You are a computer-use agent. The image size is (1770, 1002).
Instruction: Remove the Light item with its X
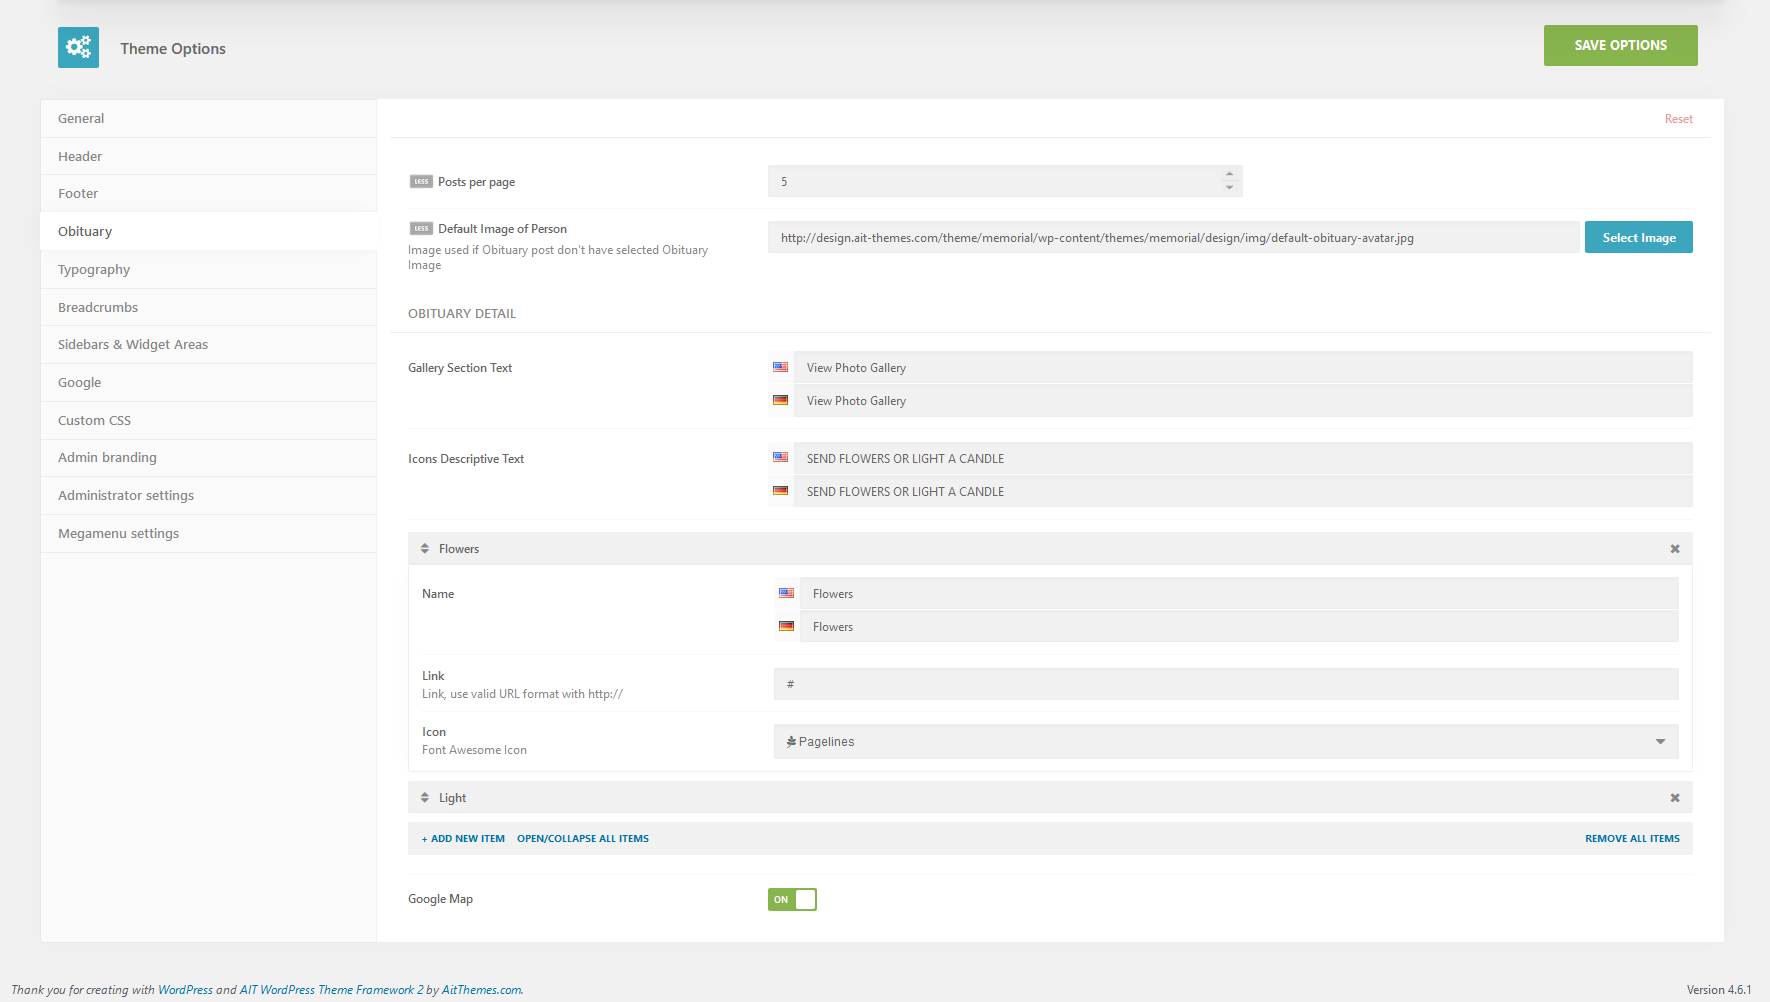coord(1675,798)
